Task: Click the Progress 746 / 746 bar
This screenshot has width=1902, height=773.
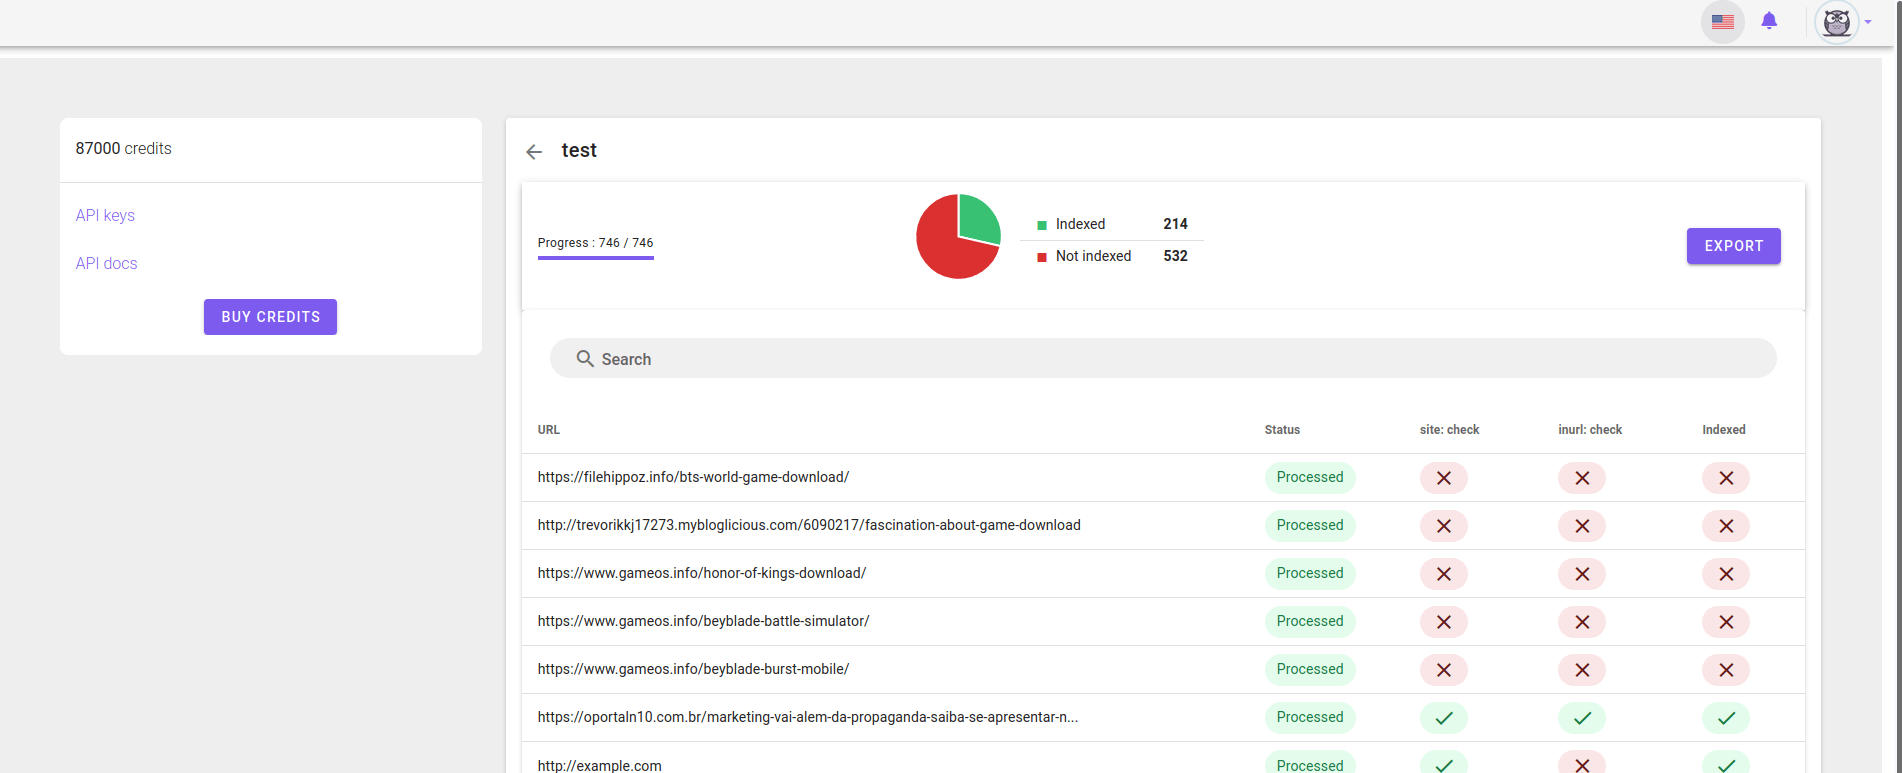Action: [x=595, y=257]
